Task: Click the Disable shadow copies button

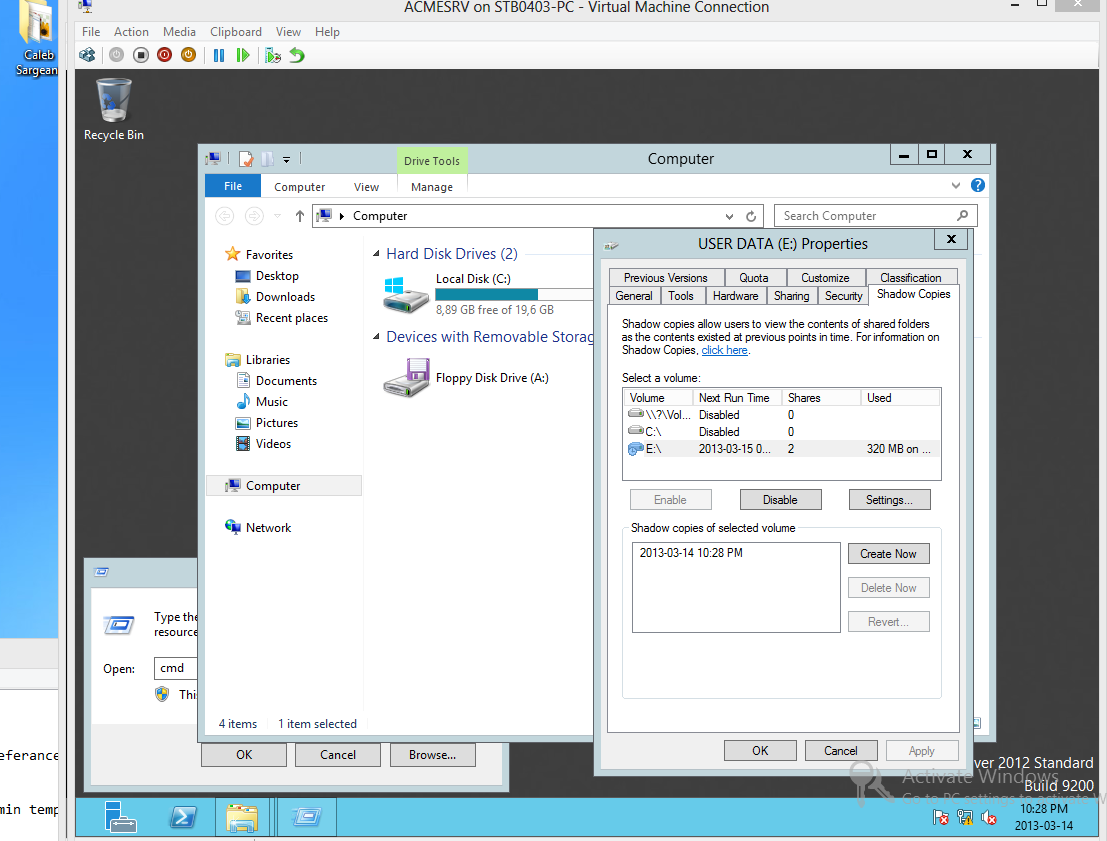Action: [x=780, y=499]
